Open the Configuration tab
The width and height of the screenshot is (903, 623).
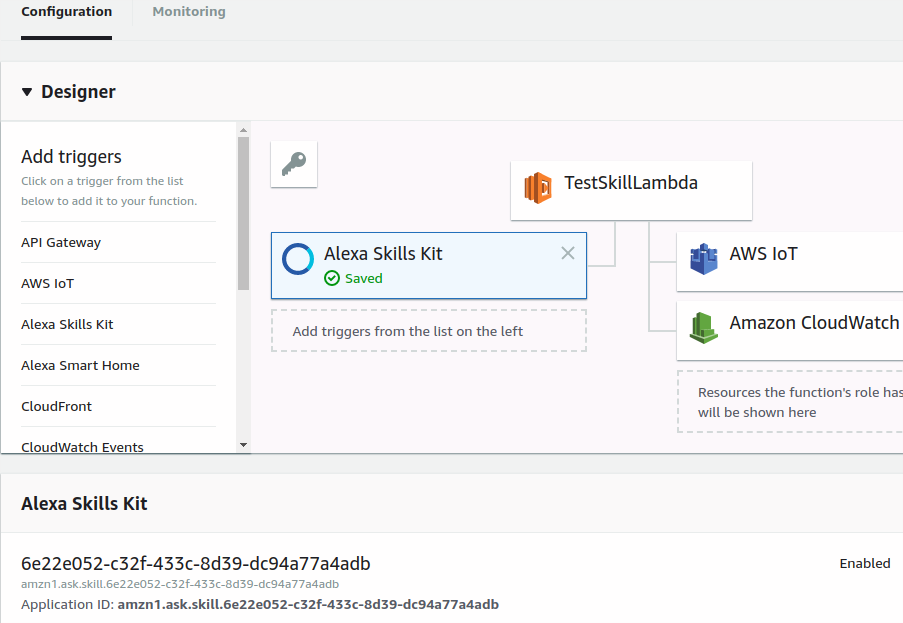66,12
